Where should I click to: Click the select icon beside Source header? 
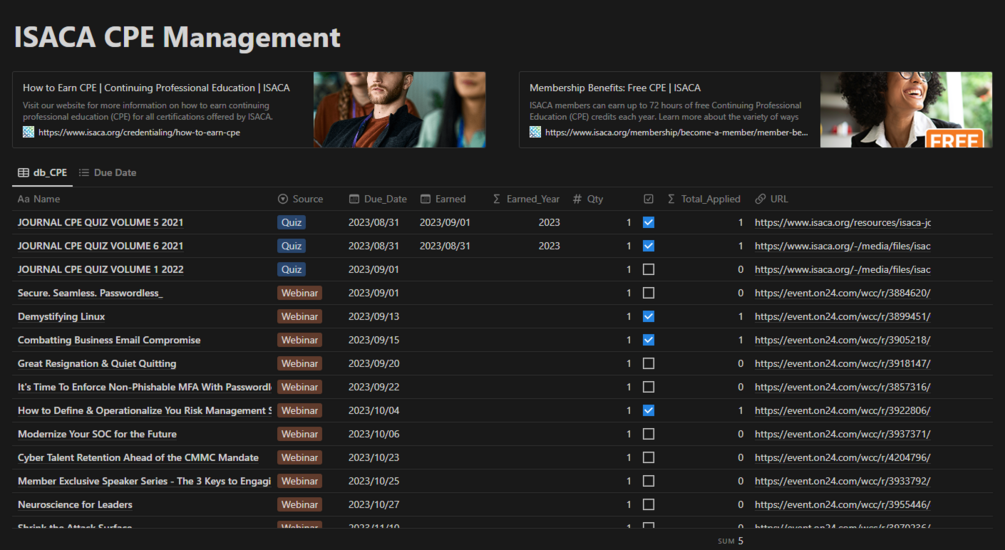[283, 199]
